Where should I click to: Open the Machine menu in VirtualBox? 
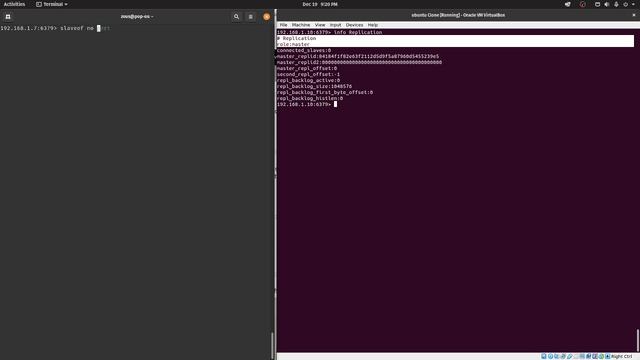[301, 25]
